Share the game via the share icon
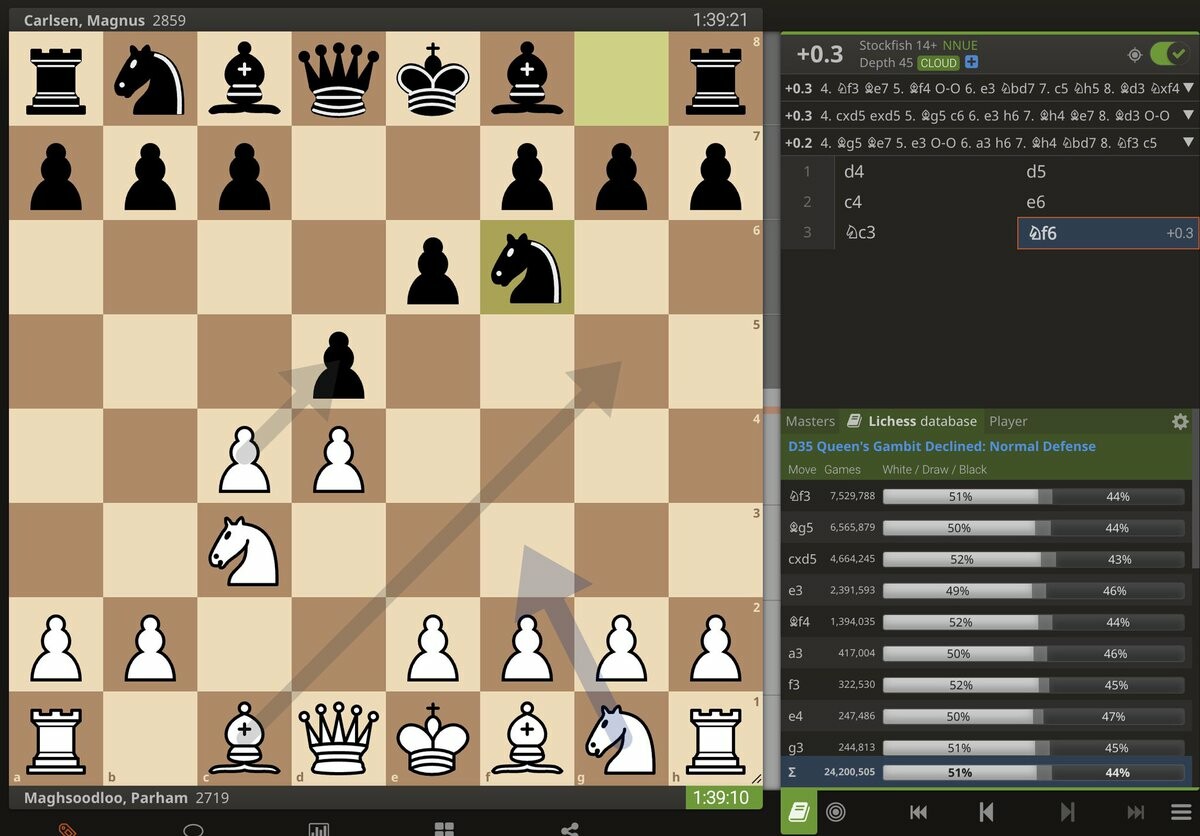This screenshot has height=836, width=1200. point(570,831)
